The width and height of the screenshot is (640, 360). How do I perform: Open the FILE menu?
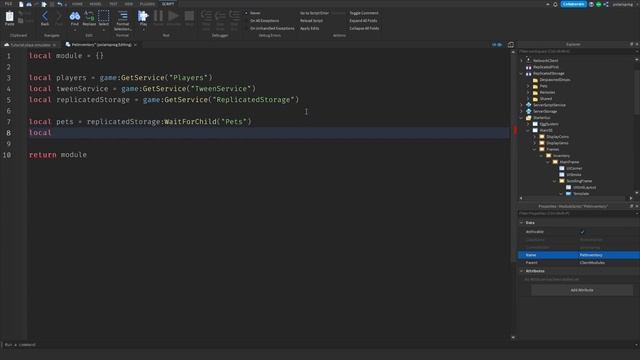pos(8,4)
